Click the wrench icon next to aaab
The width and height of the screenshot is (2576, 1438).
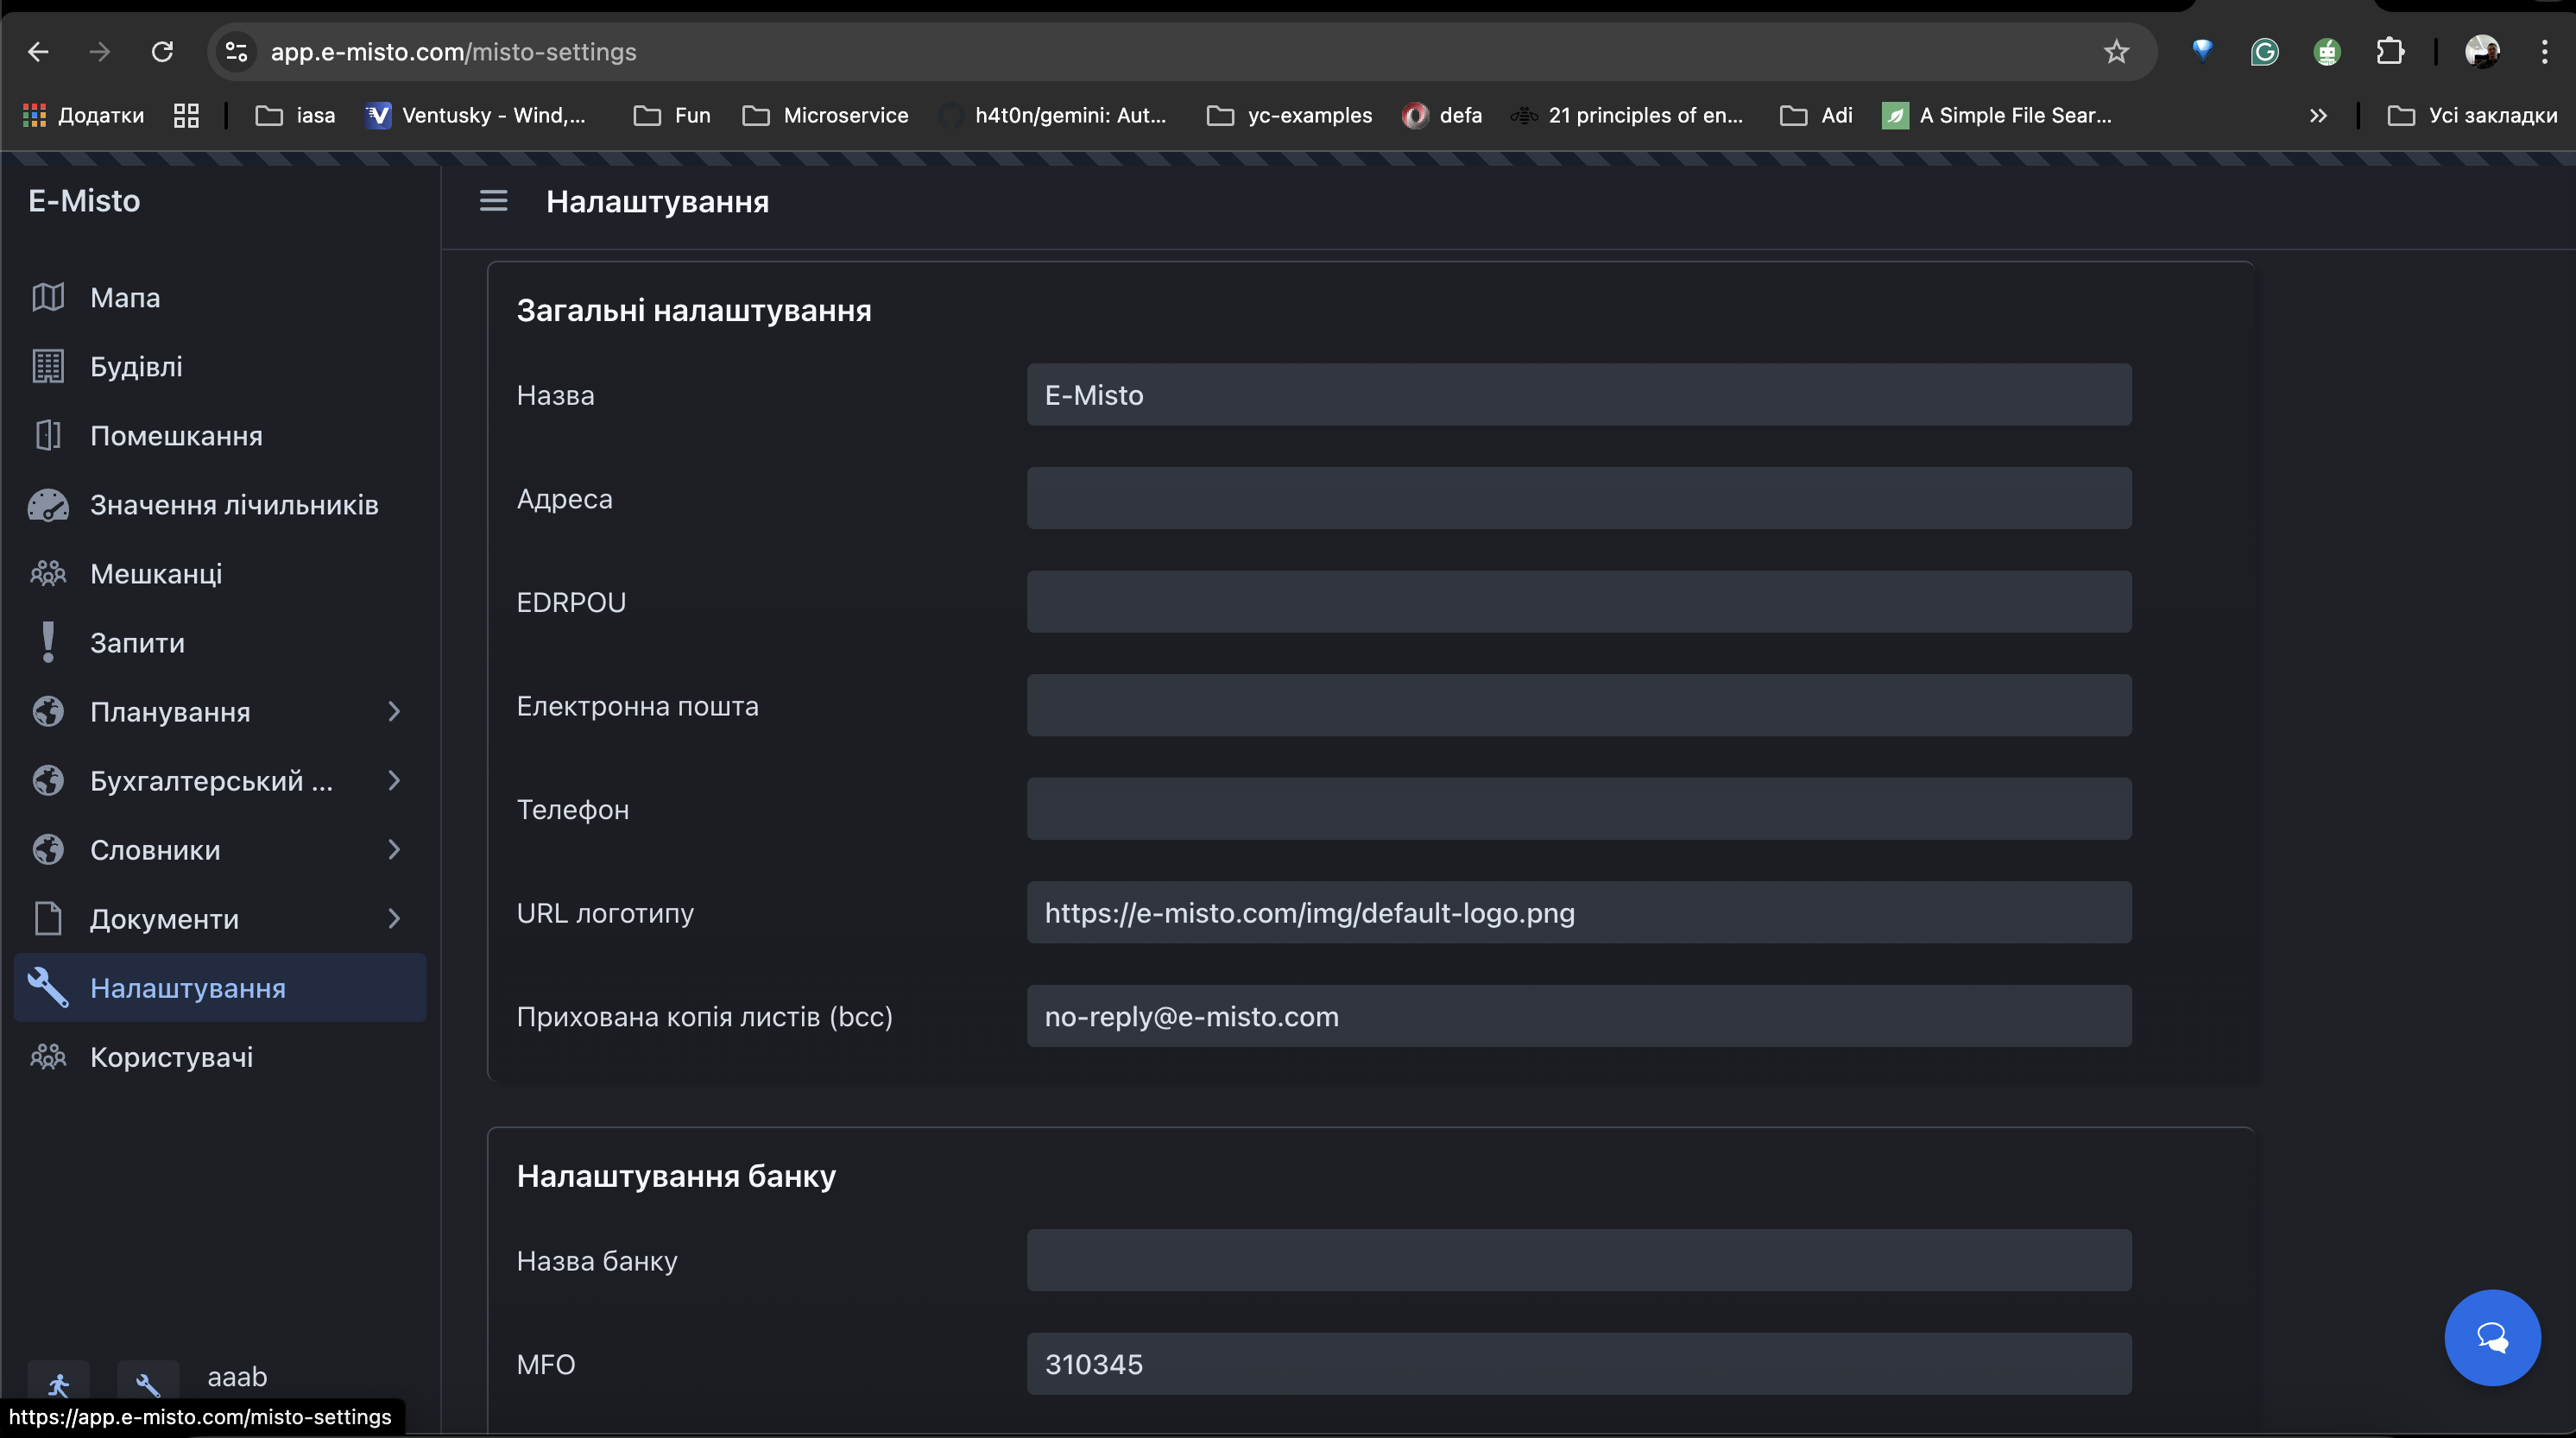tap(148, 1385)
